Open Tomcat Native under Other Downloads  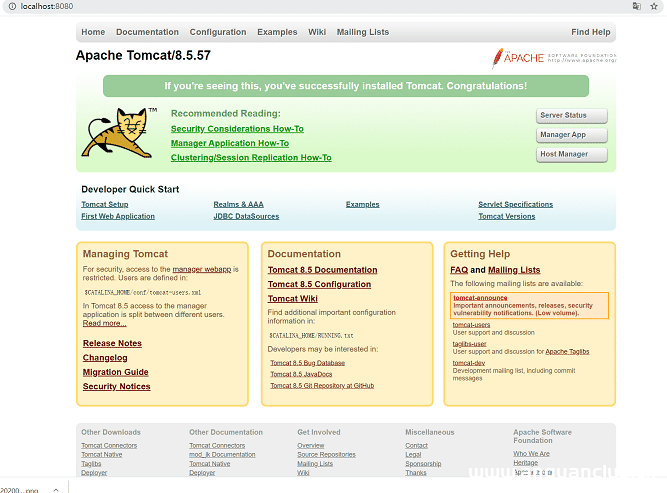click(x=102, y=455)
